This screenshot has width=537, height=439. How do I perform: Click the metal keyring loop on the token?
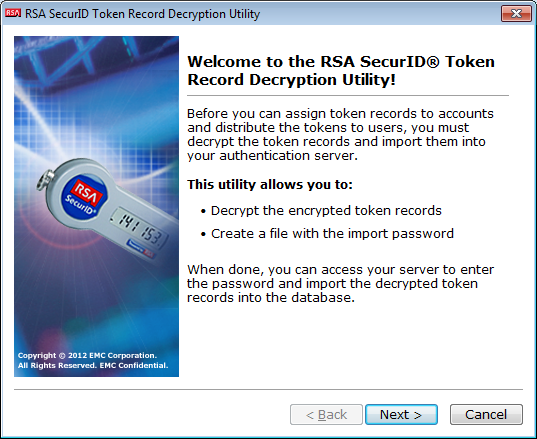tap(45, 180)
